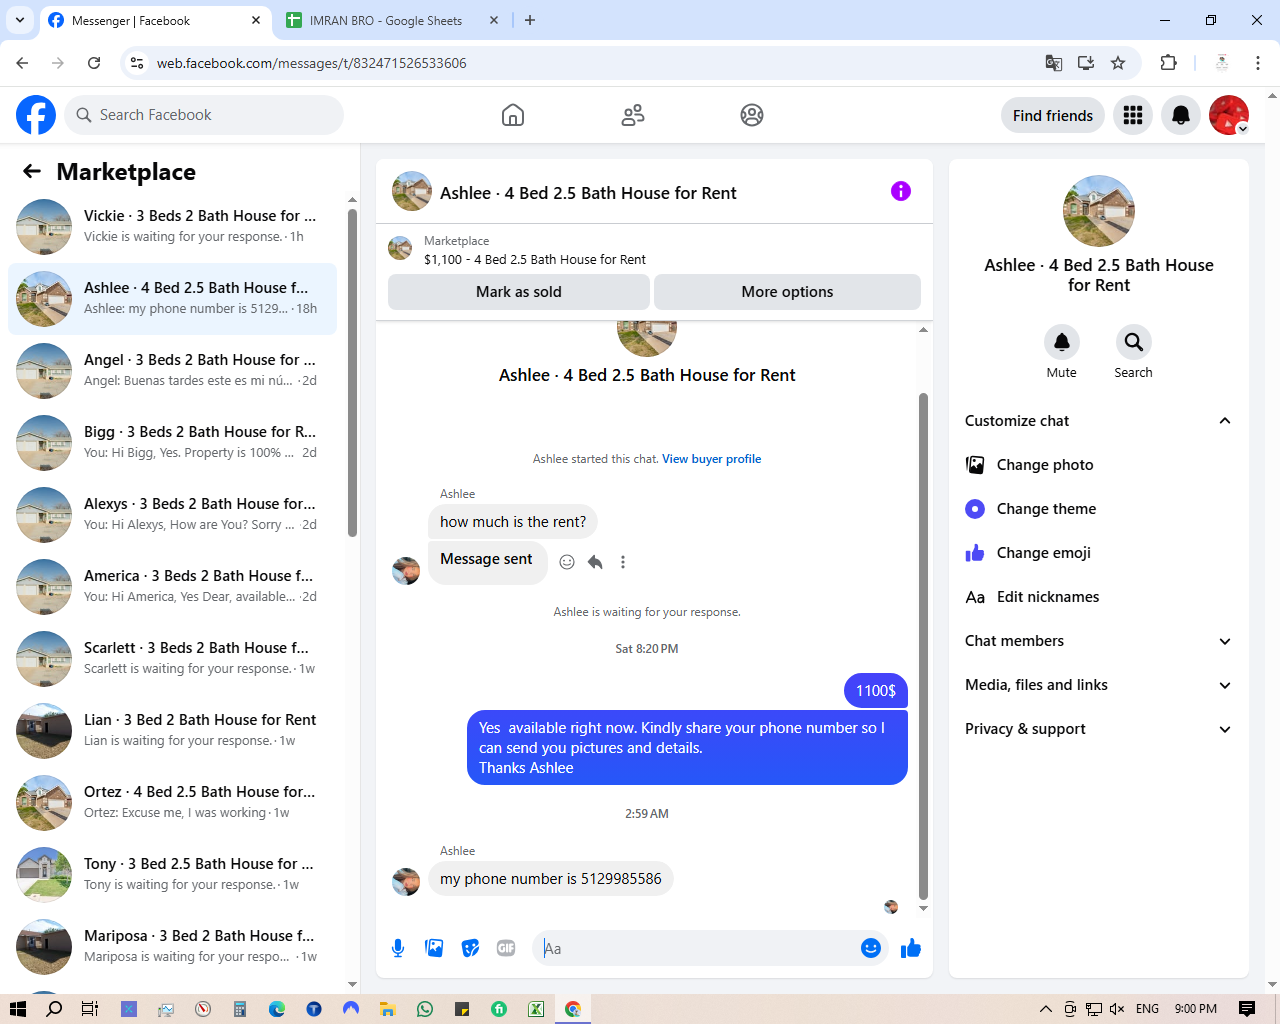Open the Groups icon in top navigation
Viewport: 1280px width, 1024px height.
(x=752, y=115)
